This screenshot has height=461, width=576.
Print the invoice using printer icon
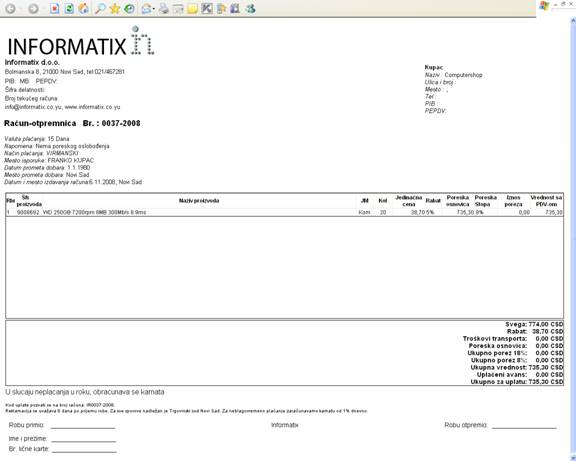(164, 8)
